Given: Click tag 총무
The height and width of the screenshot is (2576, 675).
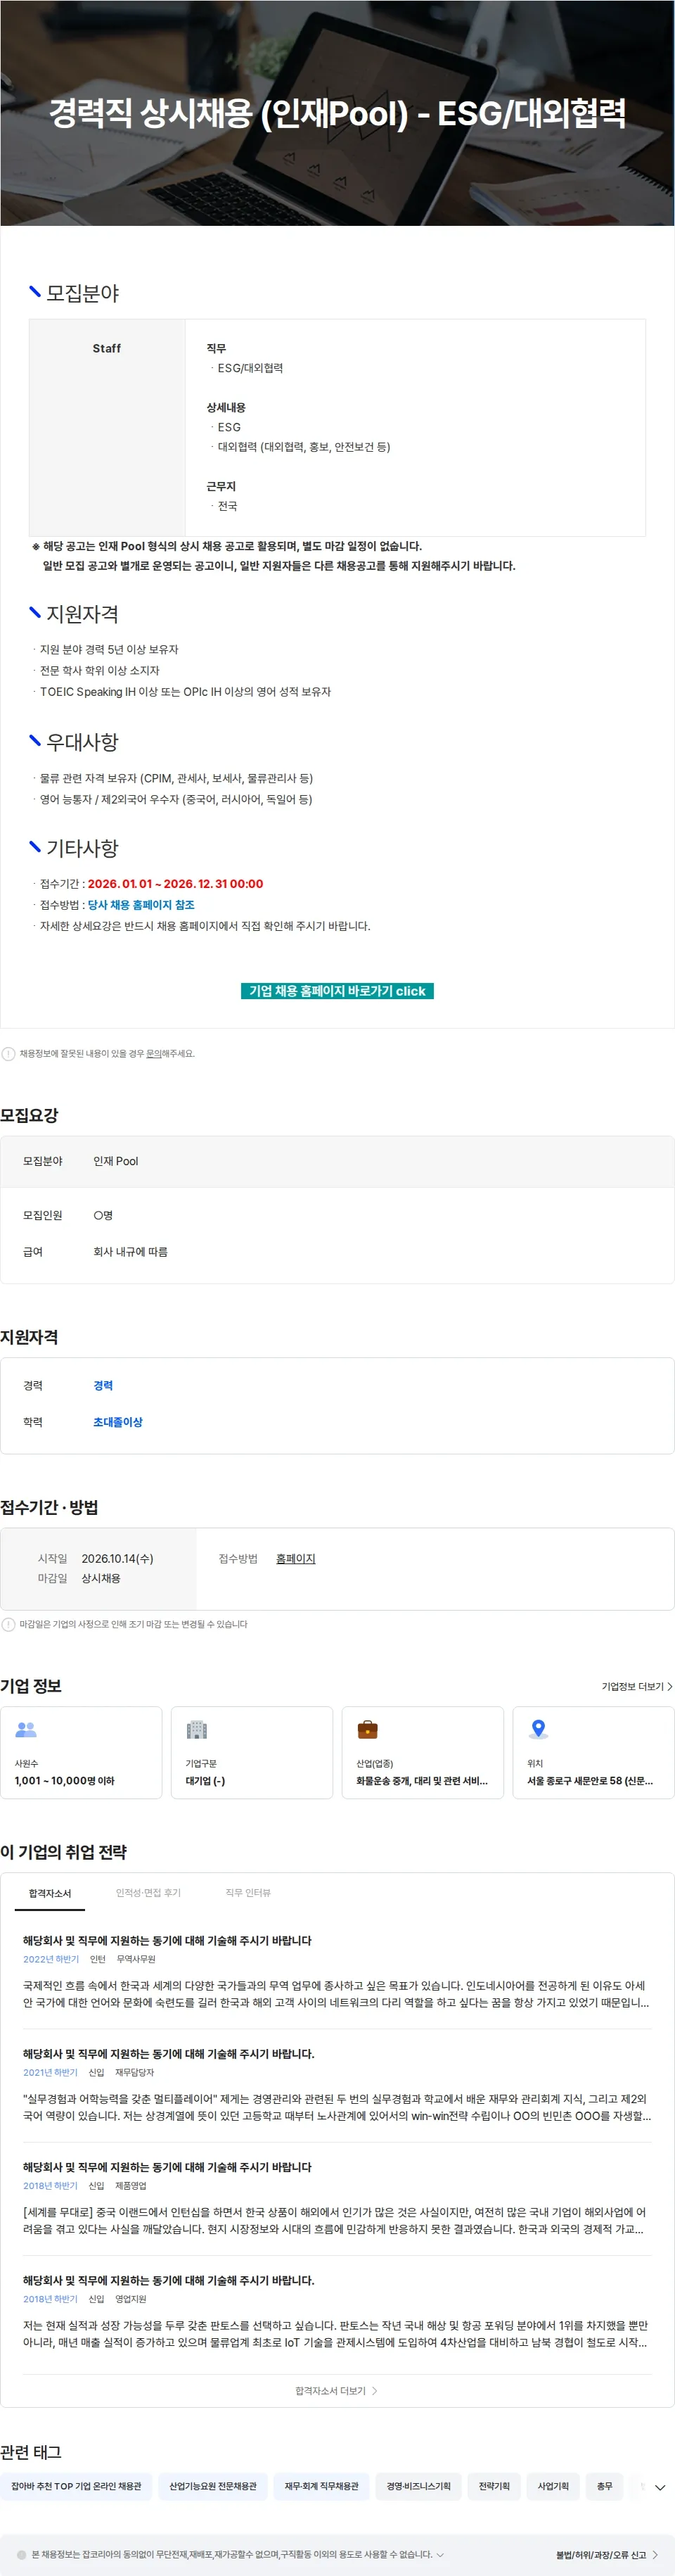Looking at the screenshot, I should pos(604,2486).
